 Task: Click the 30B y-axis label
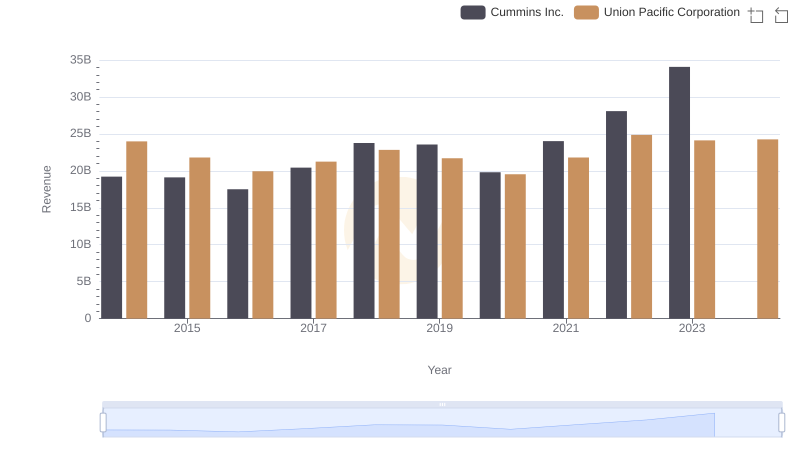[x=81, y=96]
